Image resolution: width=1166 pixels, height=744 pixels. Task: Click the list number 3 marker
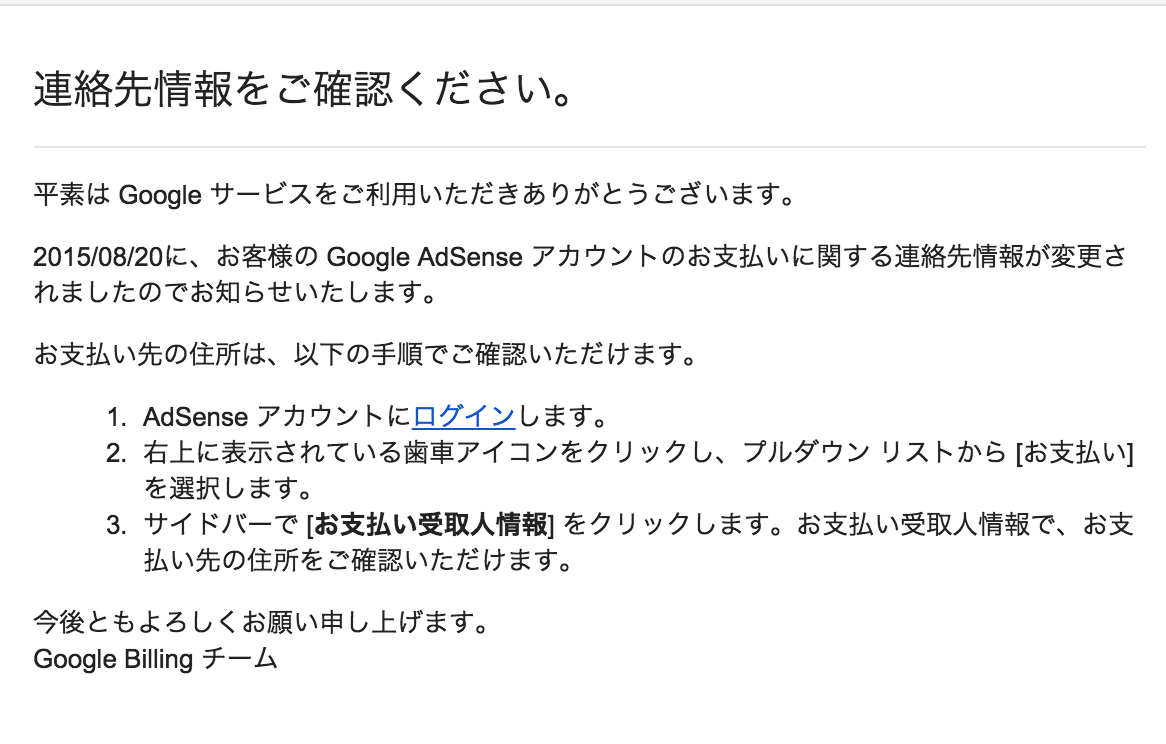point(117,525)
